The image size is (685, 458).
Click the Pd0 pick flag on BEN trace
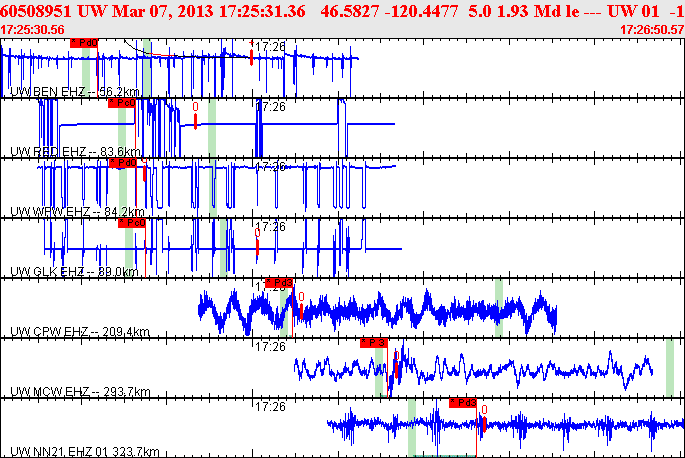click(84, 43)
